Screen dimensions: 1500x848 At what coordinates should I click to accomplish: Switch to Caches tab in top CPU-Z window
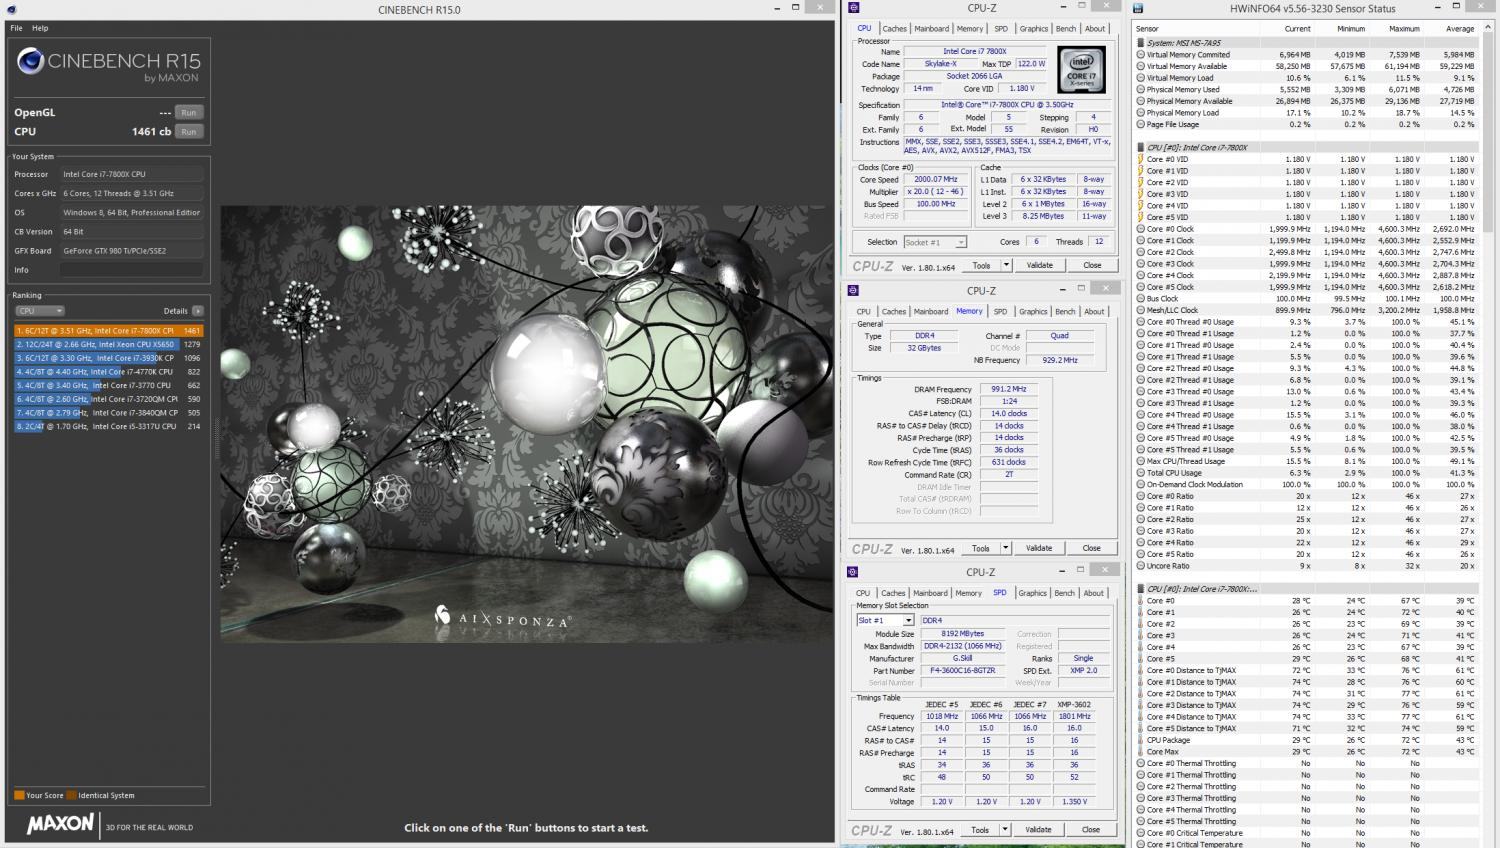click(894, 29)
